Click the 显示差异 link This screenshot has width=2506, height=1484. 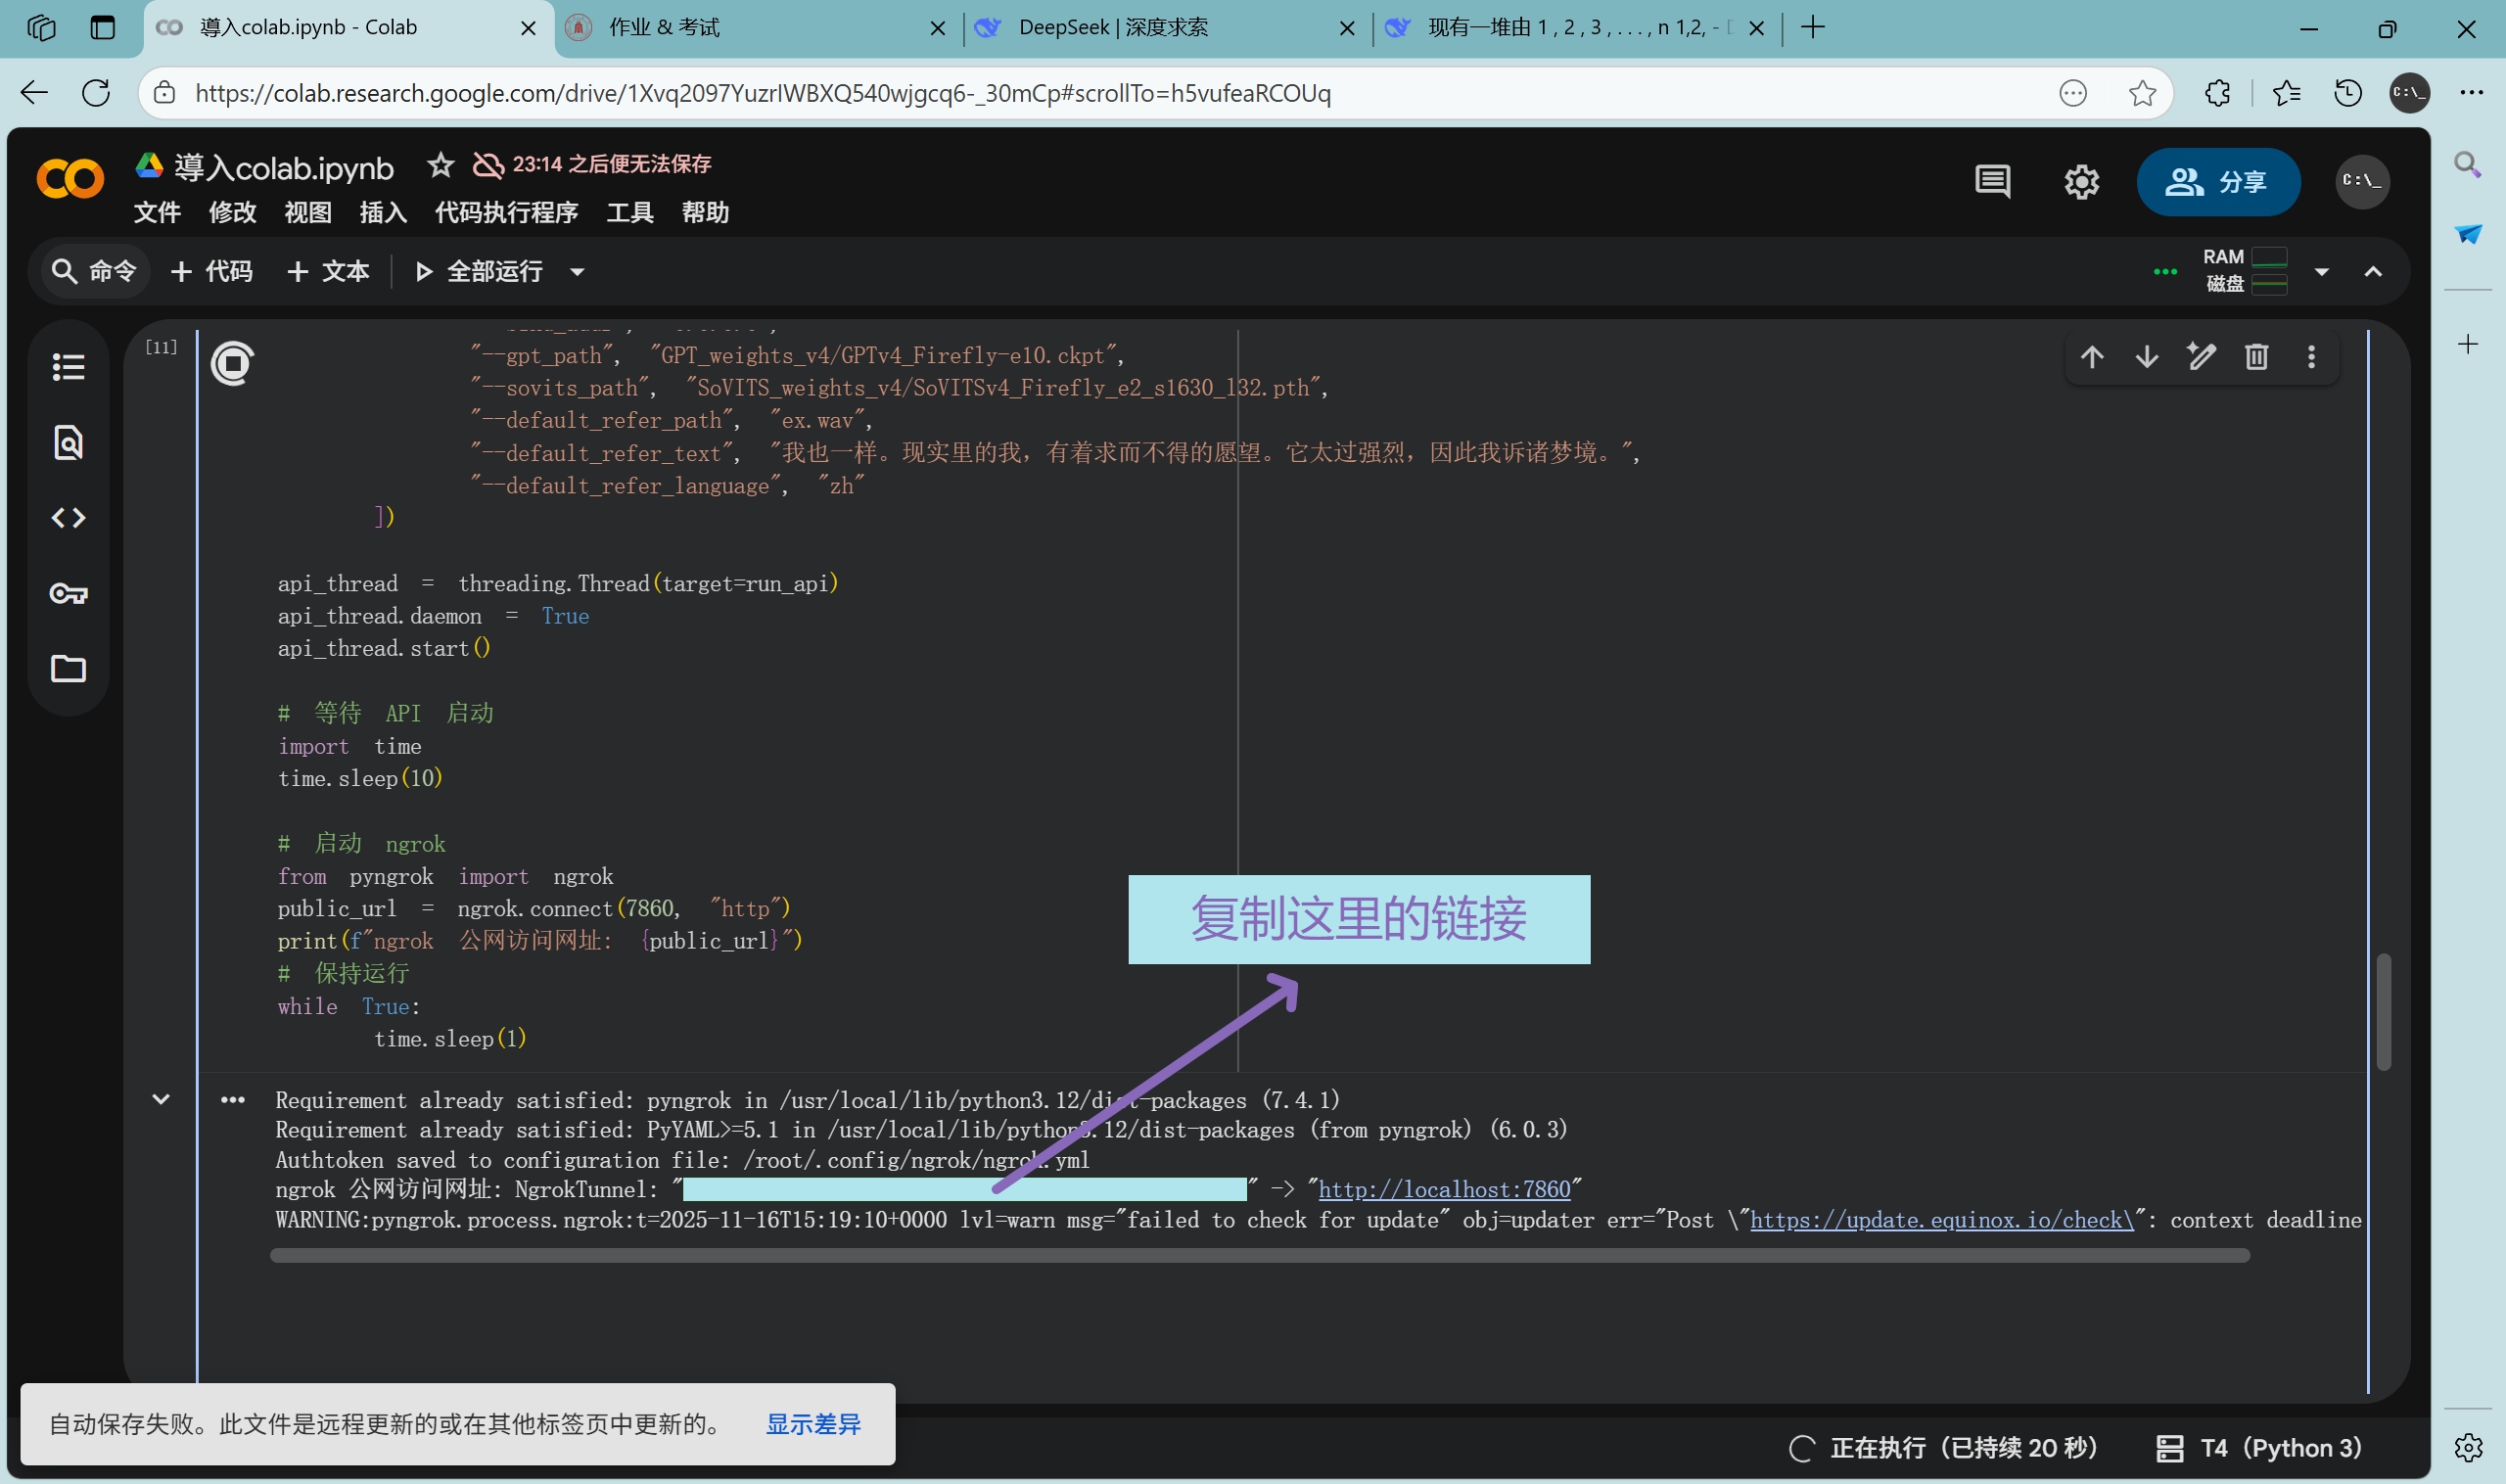pyautogui.click(x=812, y=1423)
